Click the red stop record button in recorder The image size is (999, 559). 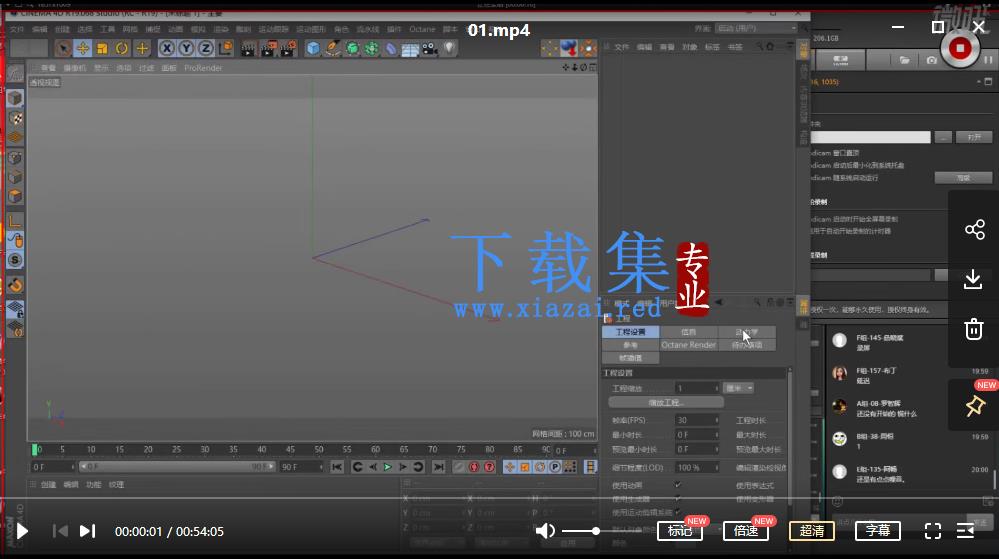[x=959, y=48]
